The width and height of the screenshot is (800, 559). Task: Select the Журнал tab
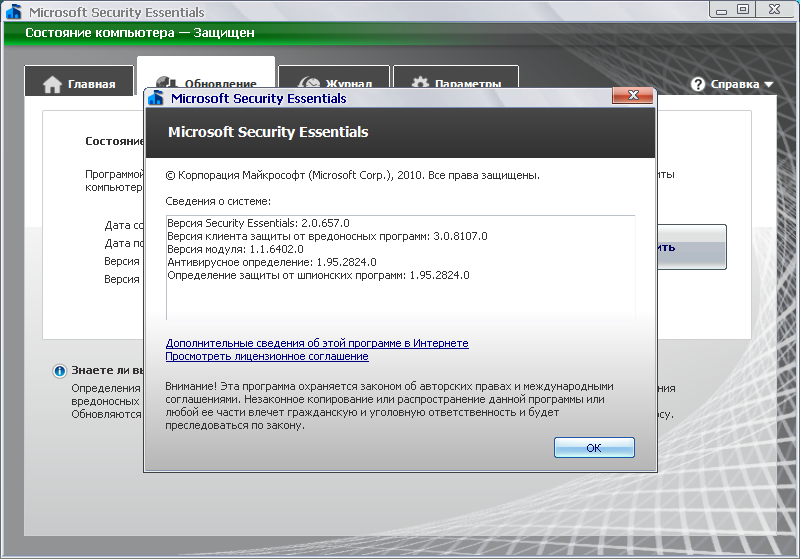pyautogui.click(x=339, y=84)
